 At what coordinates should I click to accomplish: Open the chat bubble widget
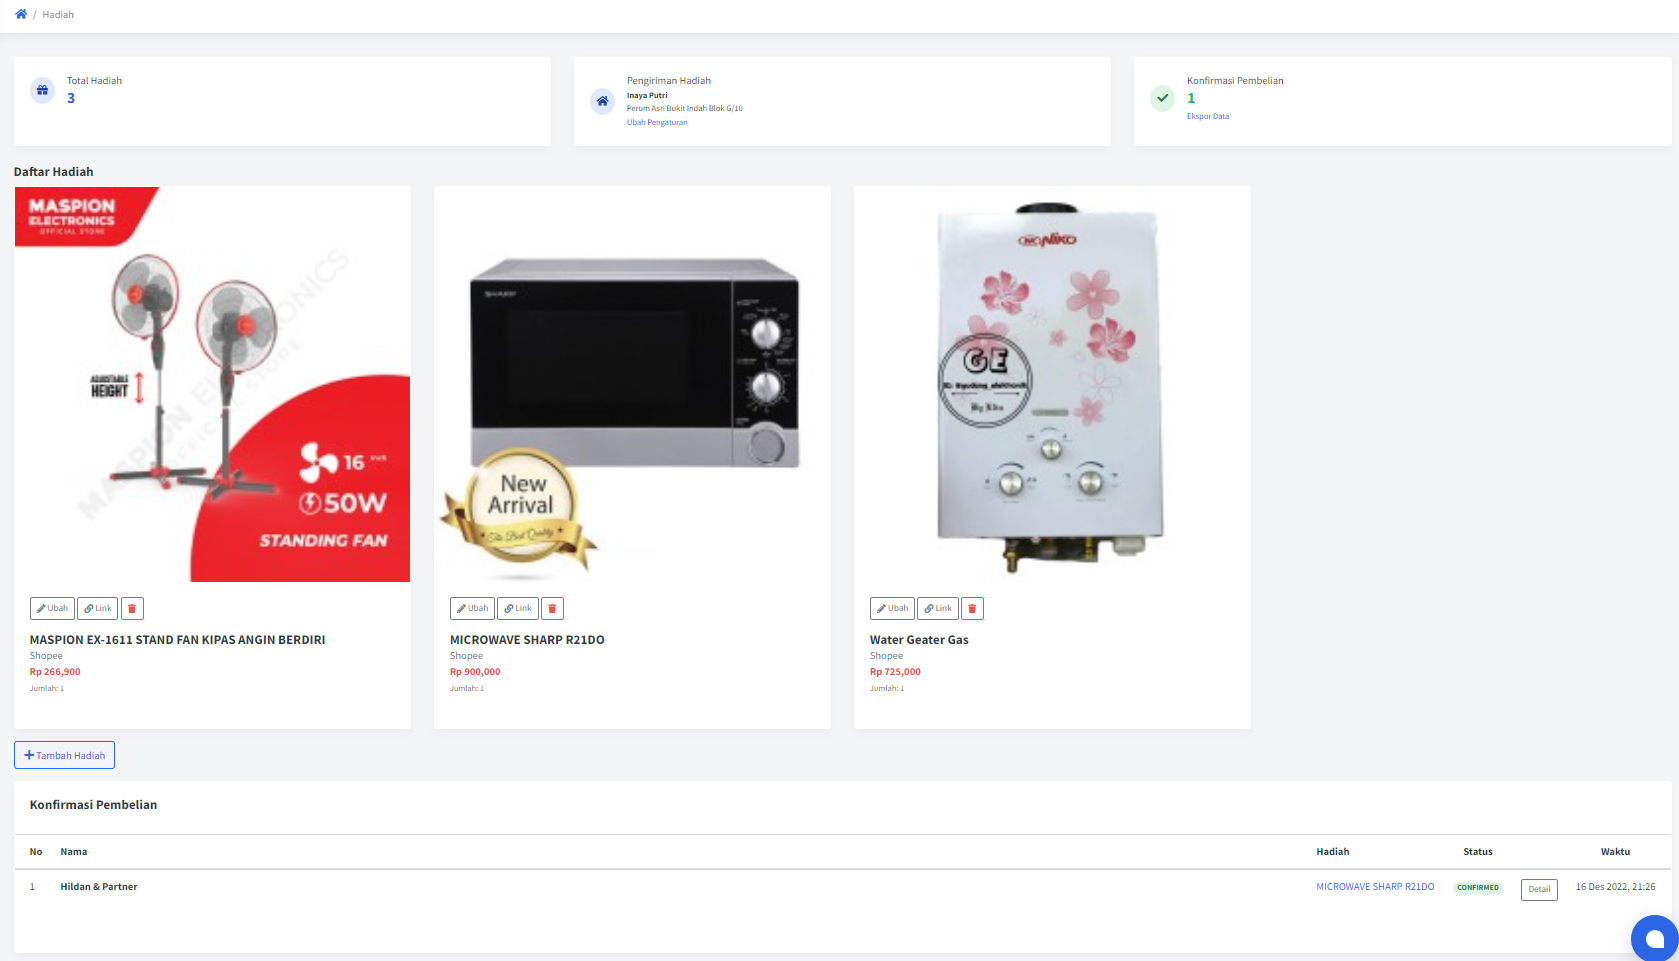[x=1655, y=938]
